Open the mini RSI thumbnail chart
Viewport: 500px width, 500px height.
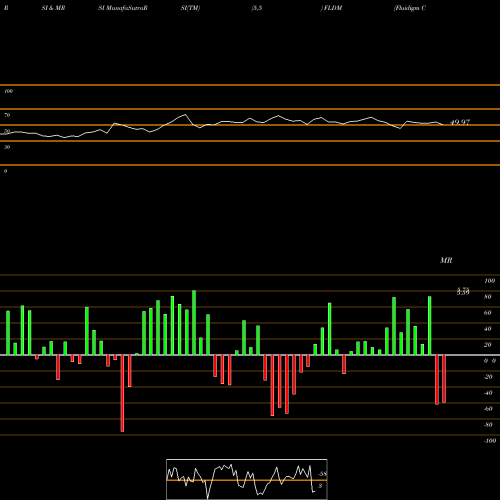(x=247, y=479)
